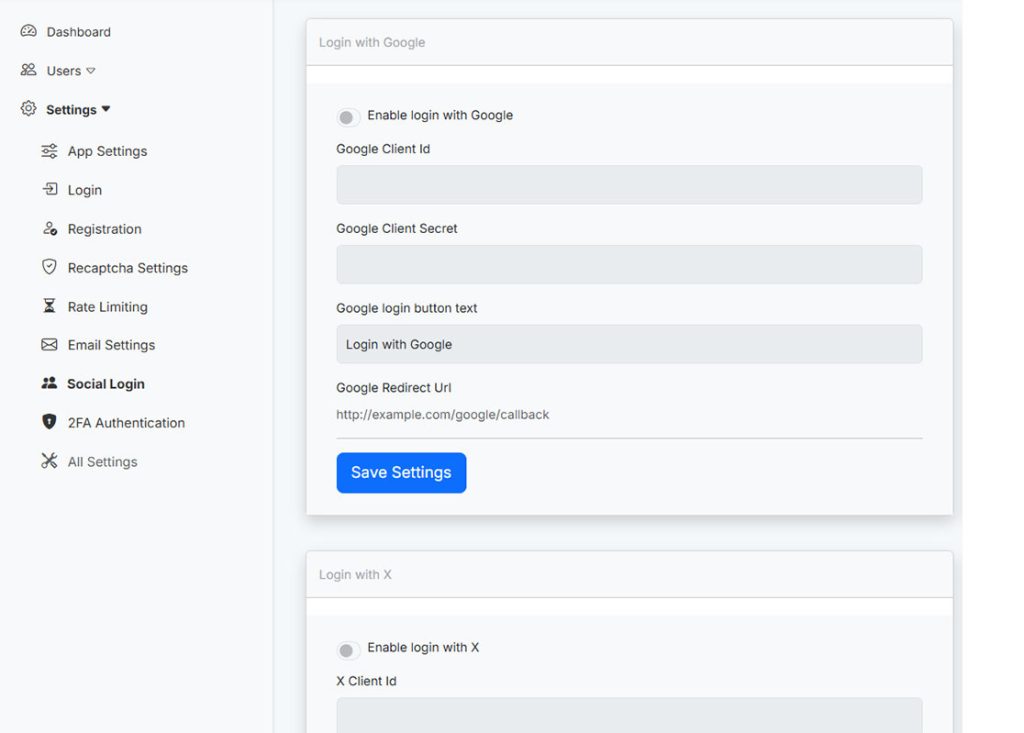Select the Settings menu item
Image resolution: width=1024 pixels, height=733 pixels.
pos(71,110)
